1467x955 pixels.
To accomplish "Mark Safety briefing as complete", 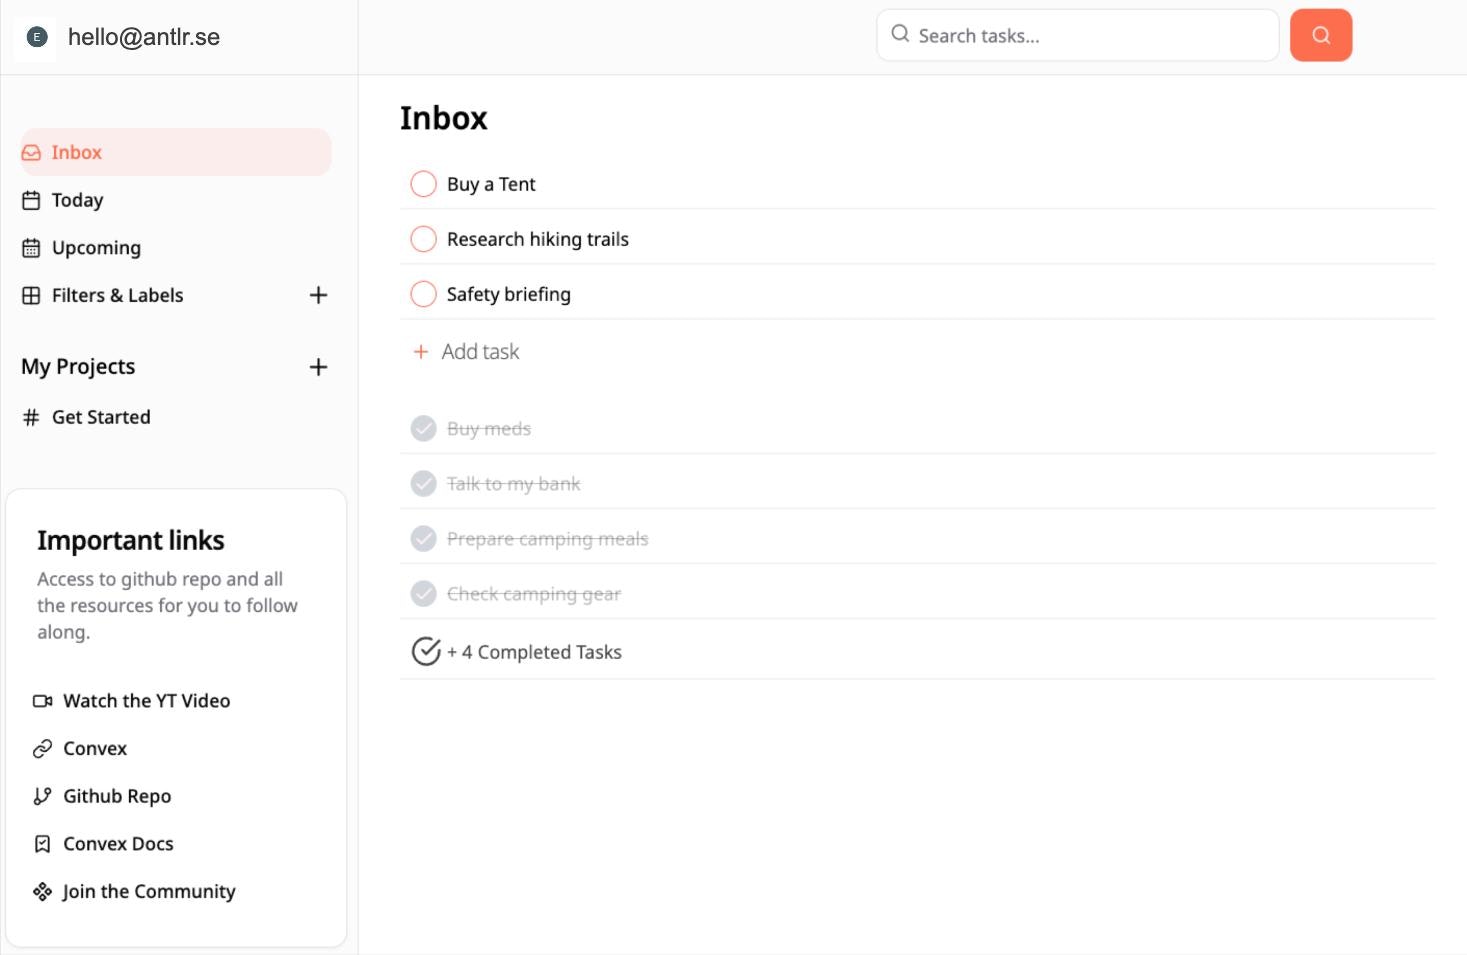I will pyautogui.click(x=424, y=294).
